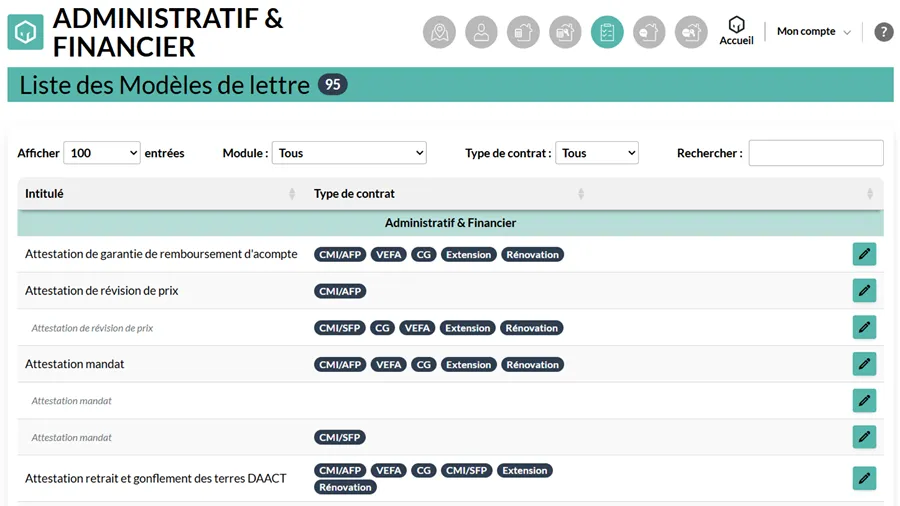Click the CMI/SFP tag in the DAACT row
Screen dimensions: 900x506
tap(466, 470)
